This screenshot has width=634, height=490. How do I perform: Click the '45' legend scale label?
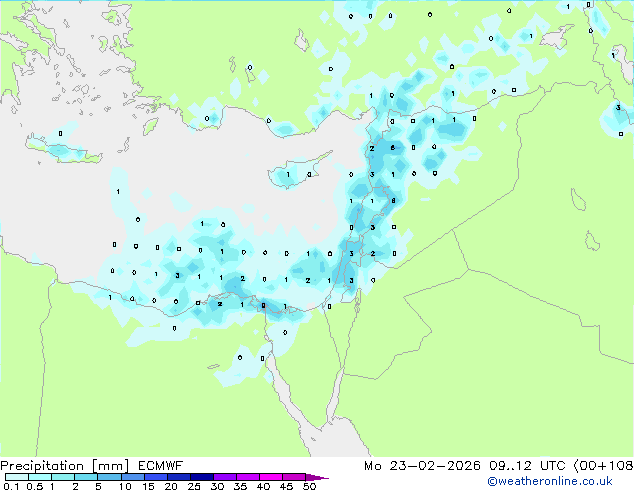pos(286,486)
